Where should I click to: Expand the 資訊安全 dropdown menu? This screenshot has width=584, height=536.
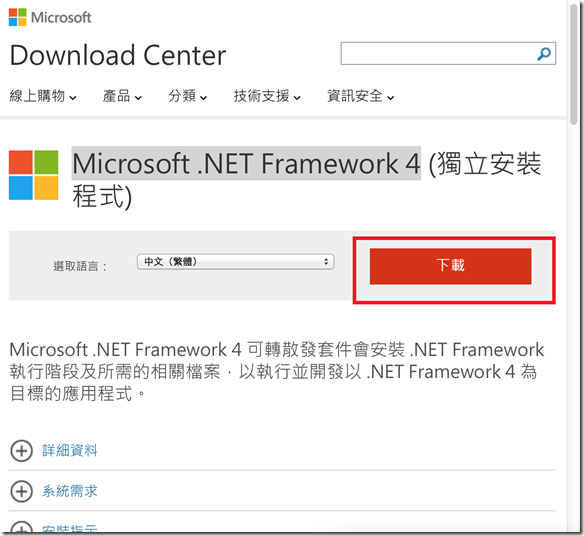(361, 96)
